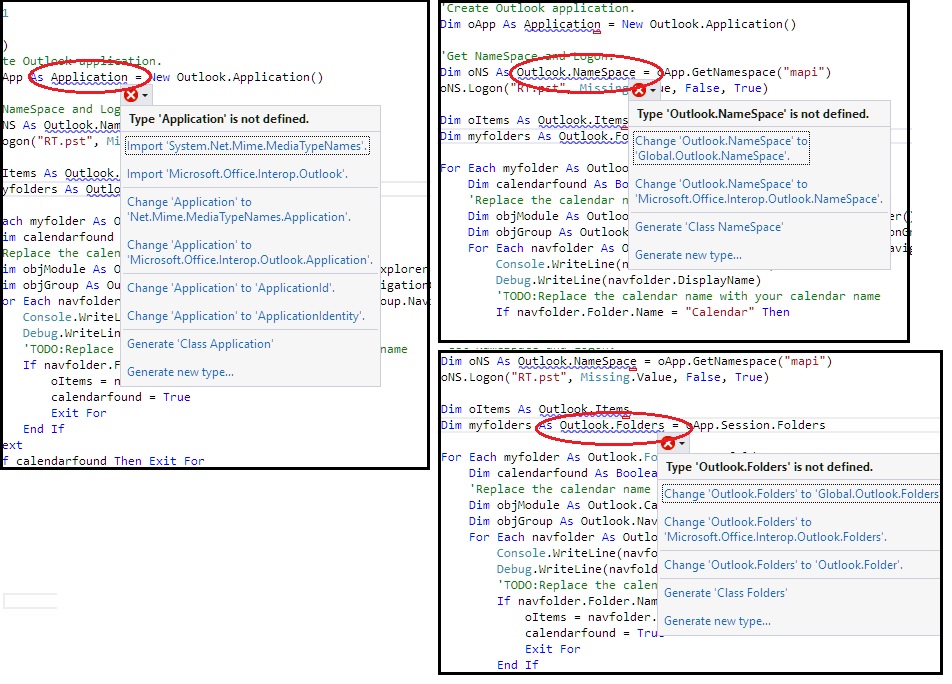Click Generate 'Class Application' option
Image resolution: width=952 pixels, height=684 pixels.
199,344
